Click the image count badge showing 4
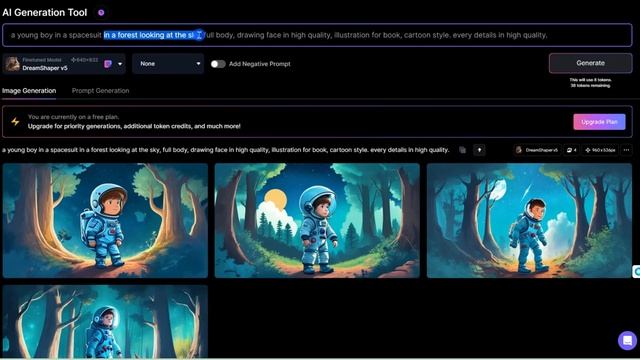This screenshot has height=360, width=640. click(x=571, y=150)
